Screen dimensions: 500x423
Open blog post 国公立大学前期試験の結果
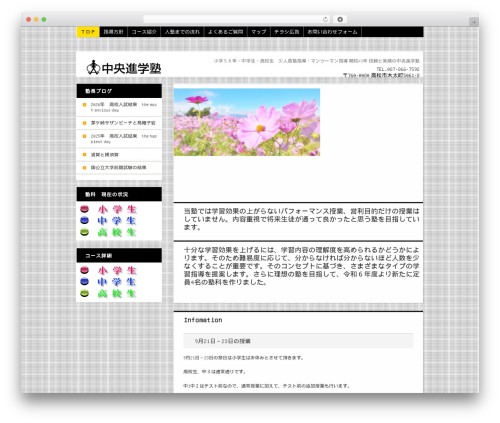[118, 168]
